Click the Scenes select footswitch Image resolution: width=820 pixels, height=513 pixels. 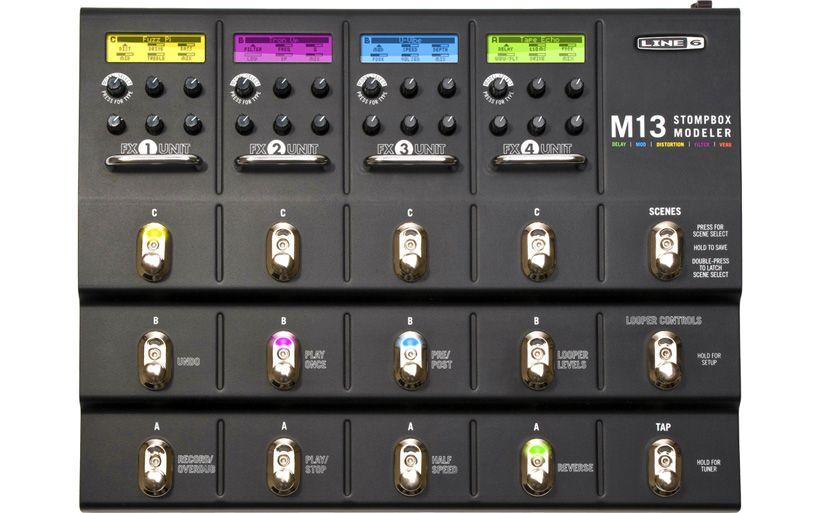point(665,251)
